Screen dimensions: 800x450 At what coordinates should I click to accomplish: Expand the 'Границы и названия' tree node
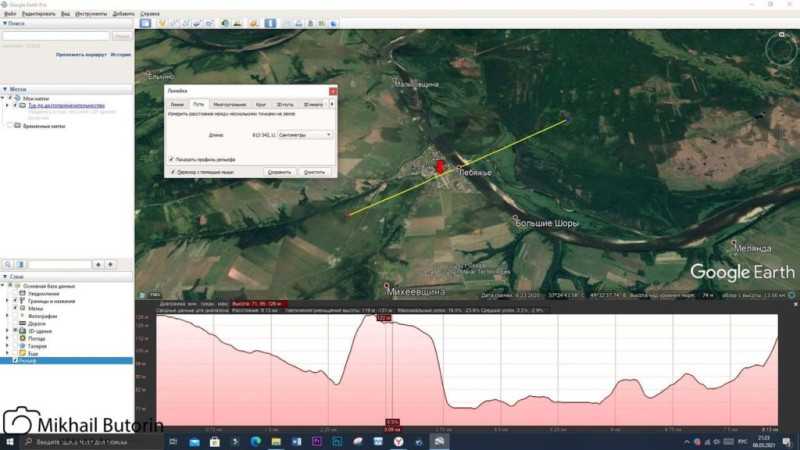tap(7, 301)
